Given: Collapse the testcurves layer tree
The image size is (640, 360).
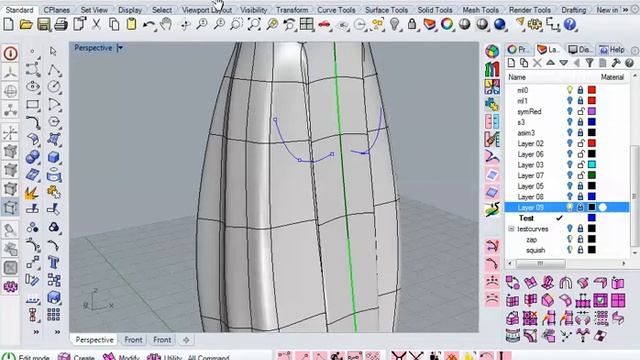Looking at the screenshot, I should [511, 229].
